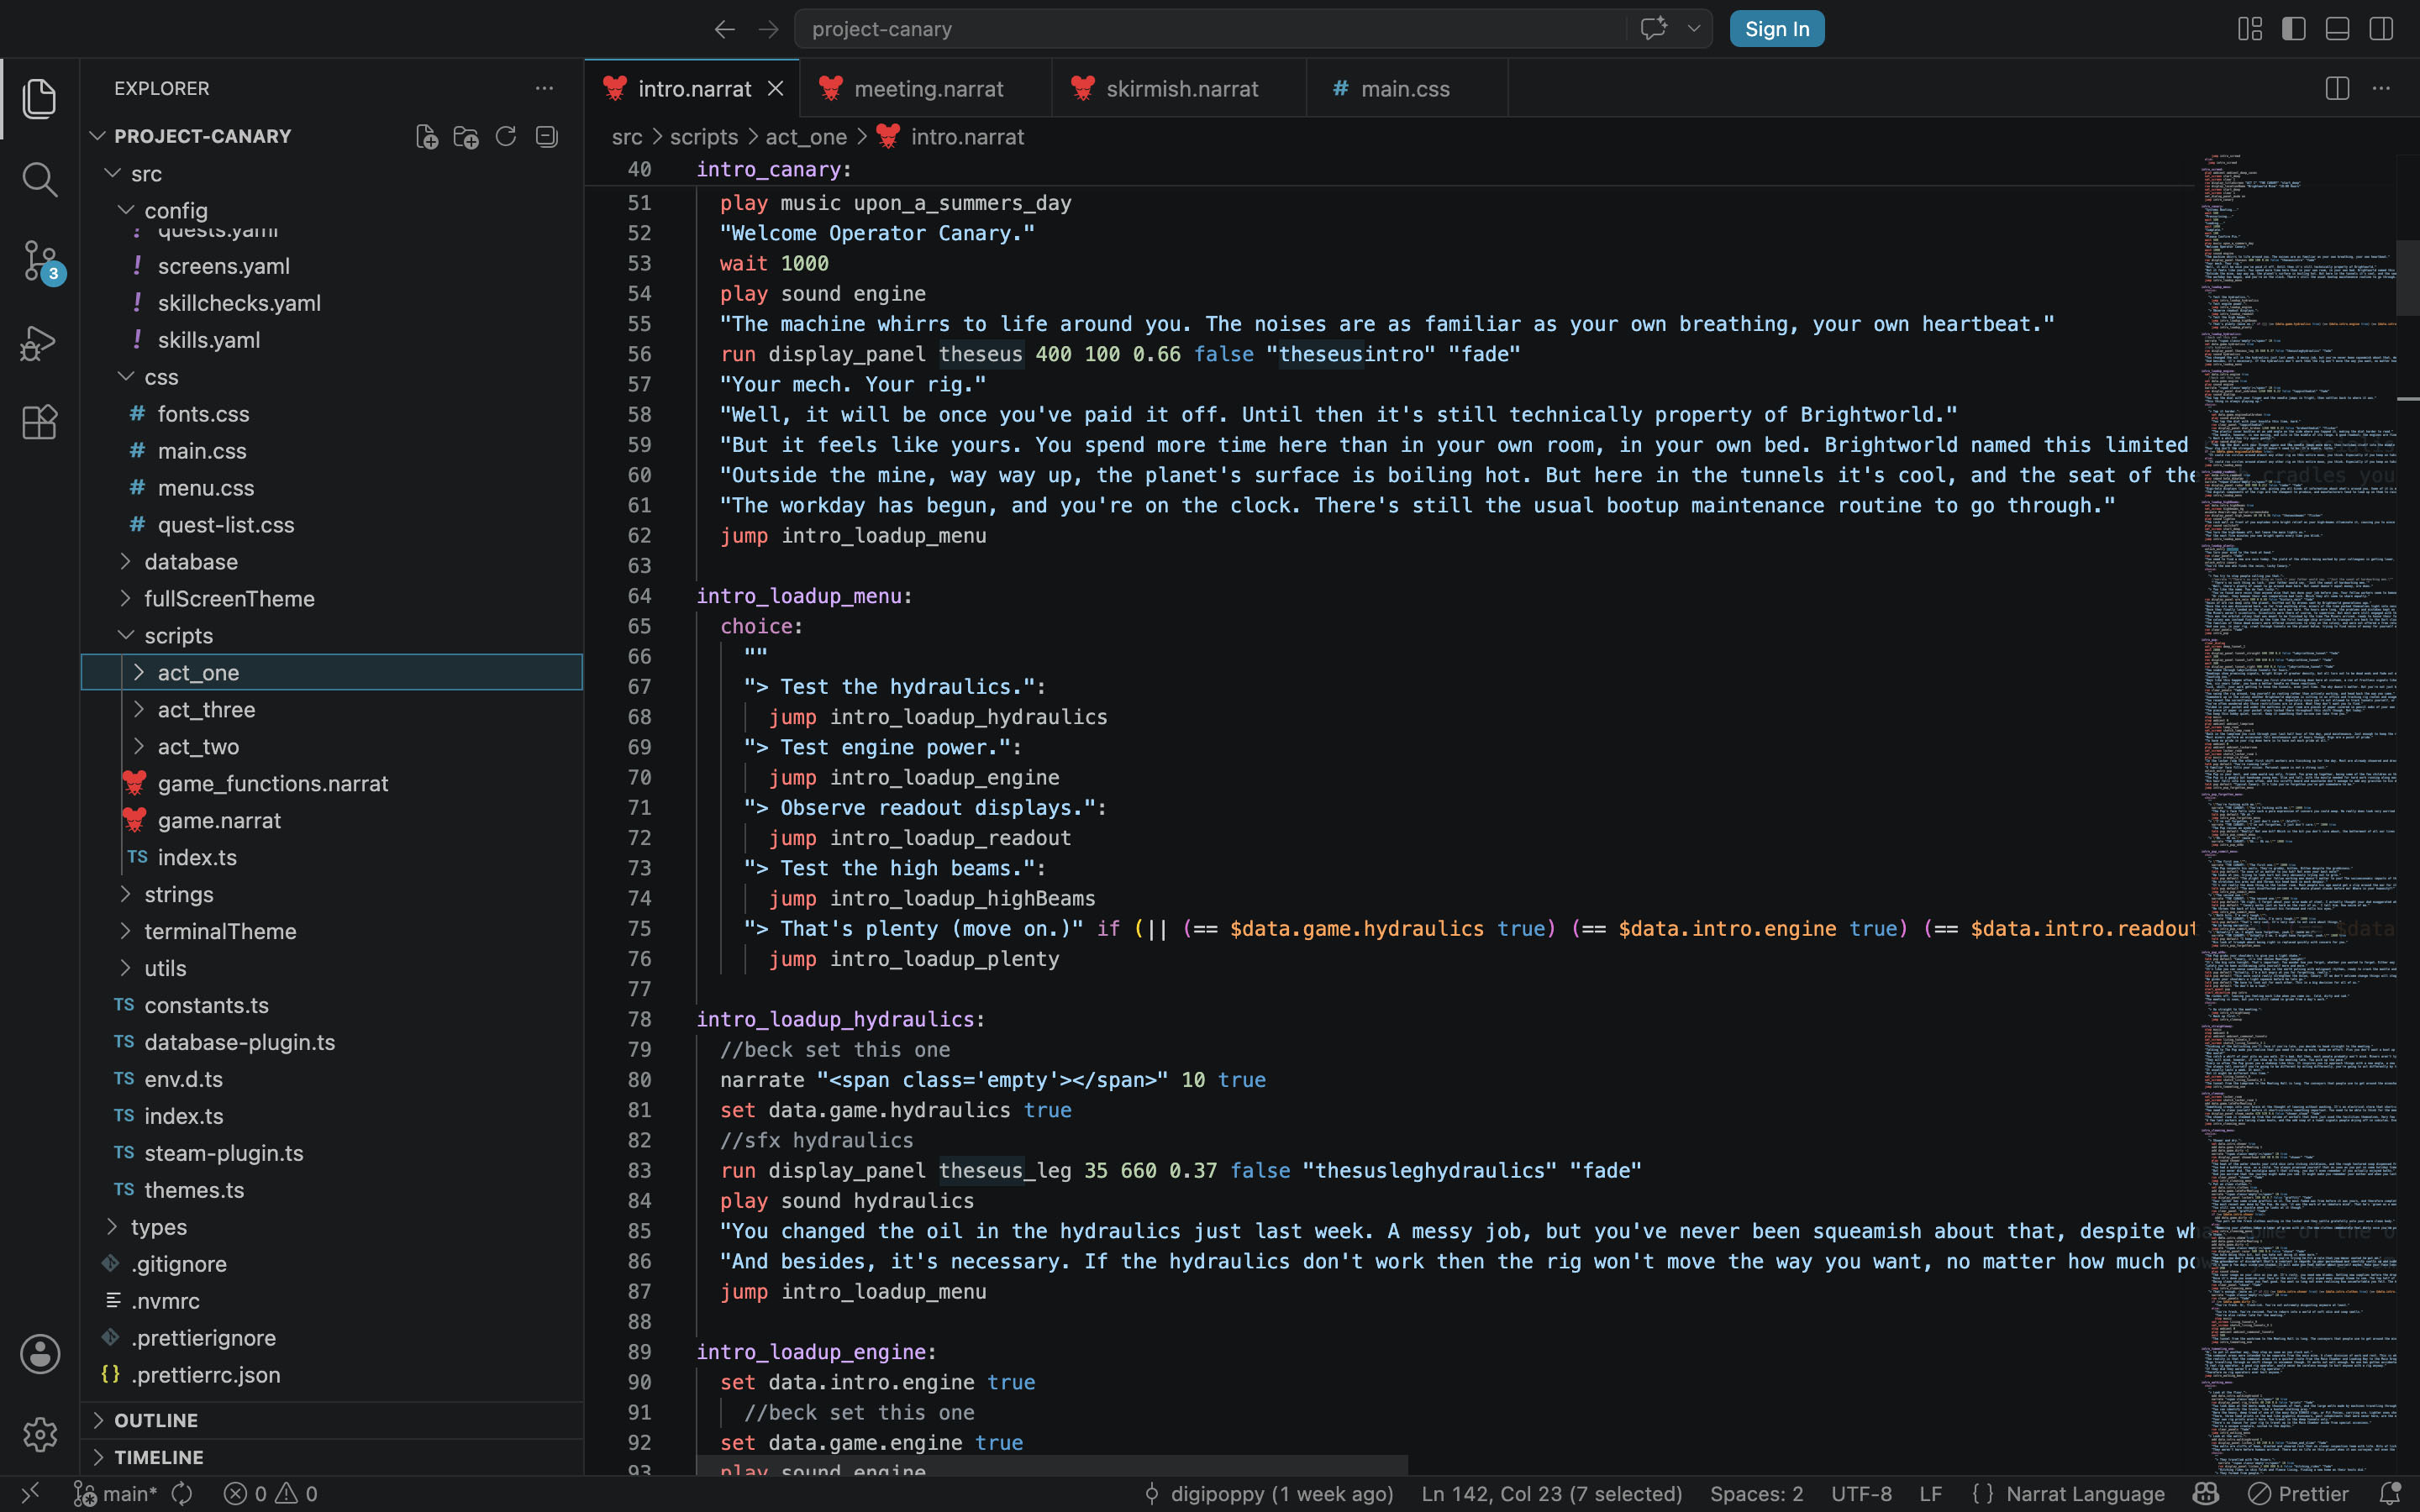The image size is (2420, 1512).
Task: Switch to the meeting.narrat tab
Action: click(926, 88)
